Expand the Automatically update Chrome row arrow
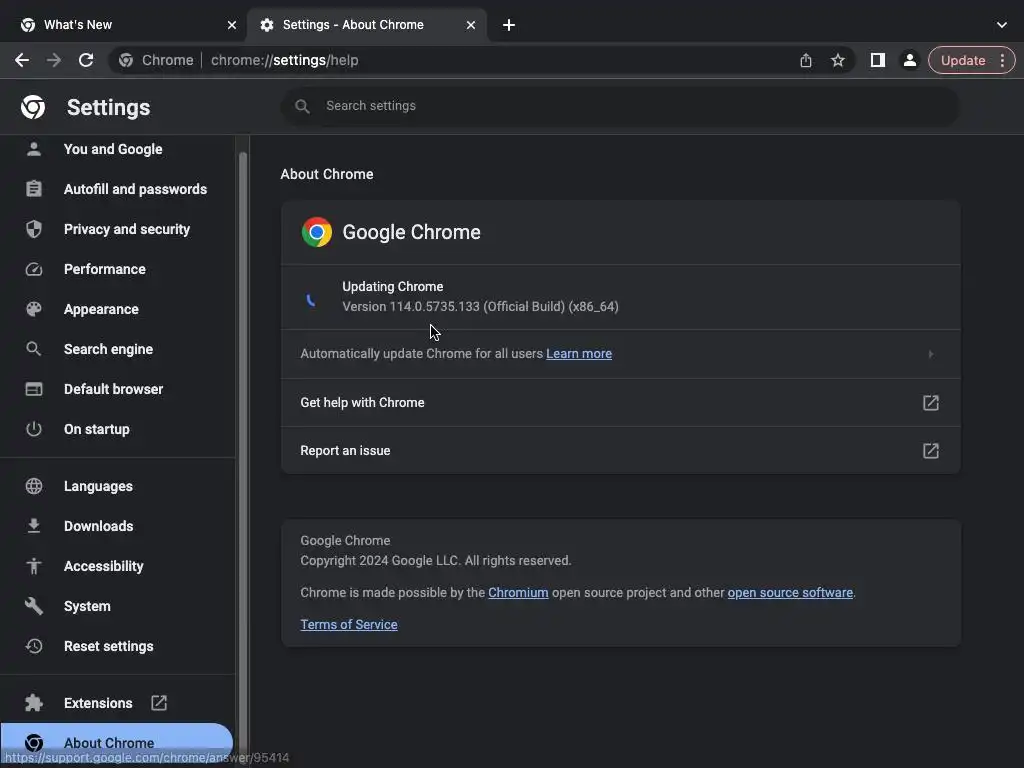Image resolution: width=1024 pixels, height=768 pixels. (x=931, y=354)
